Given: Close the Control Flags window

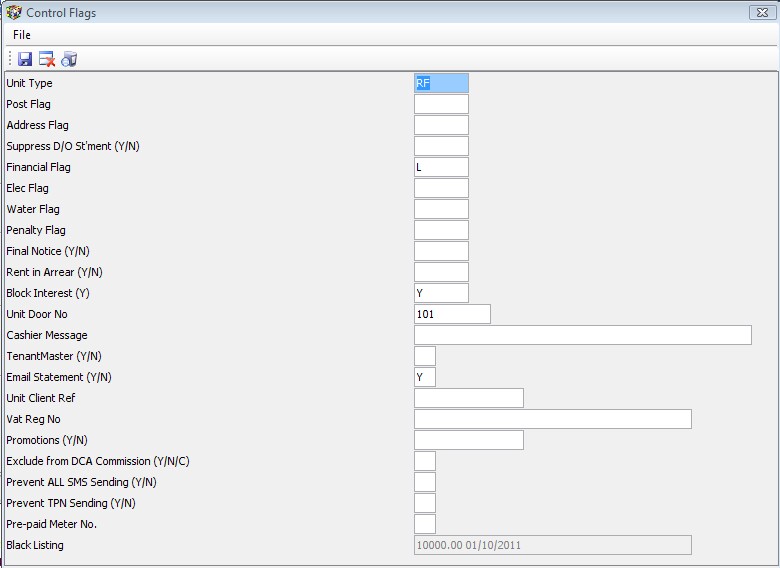Looking at the screenshot, I should (x=763, y=12).
